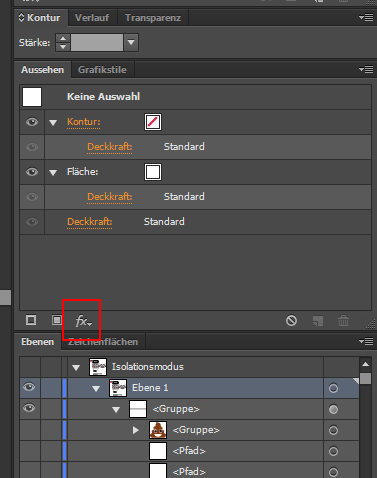Screen dimensions: 377x478
Task: Switch to the Zeichenflächen tab
Action: pyautogui.click(x=103, y=342)
